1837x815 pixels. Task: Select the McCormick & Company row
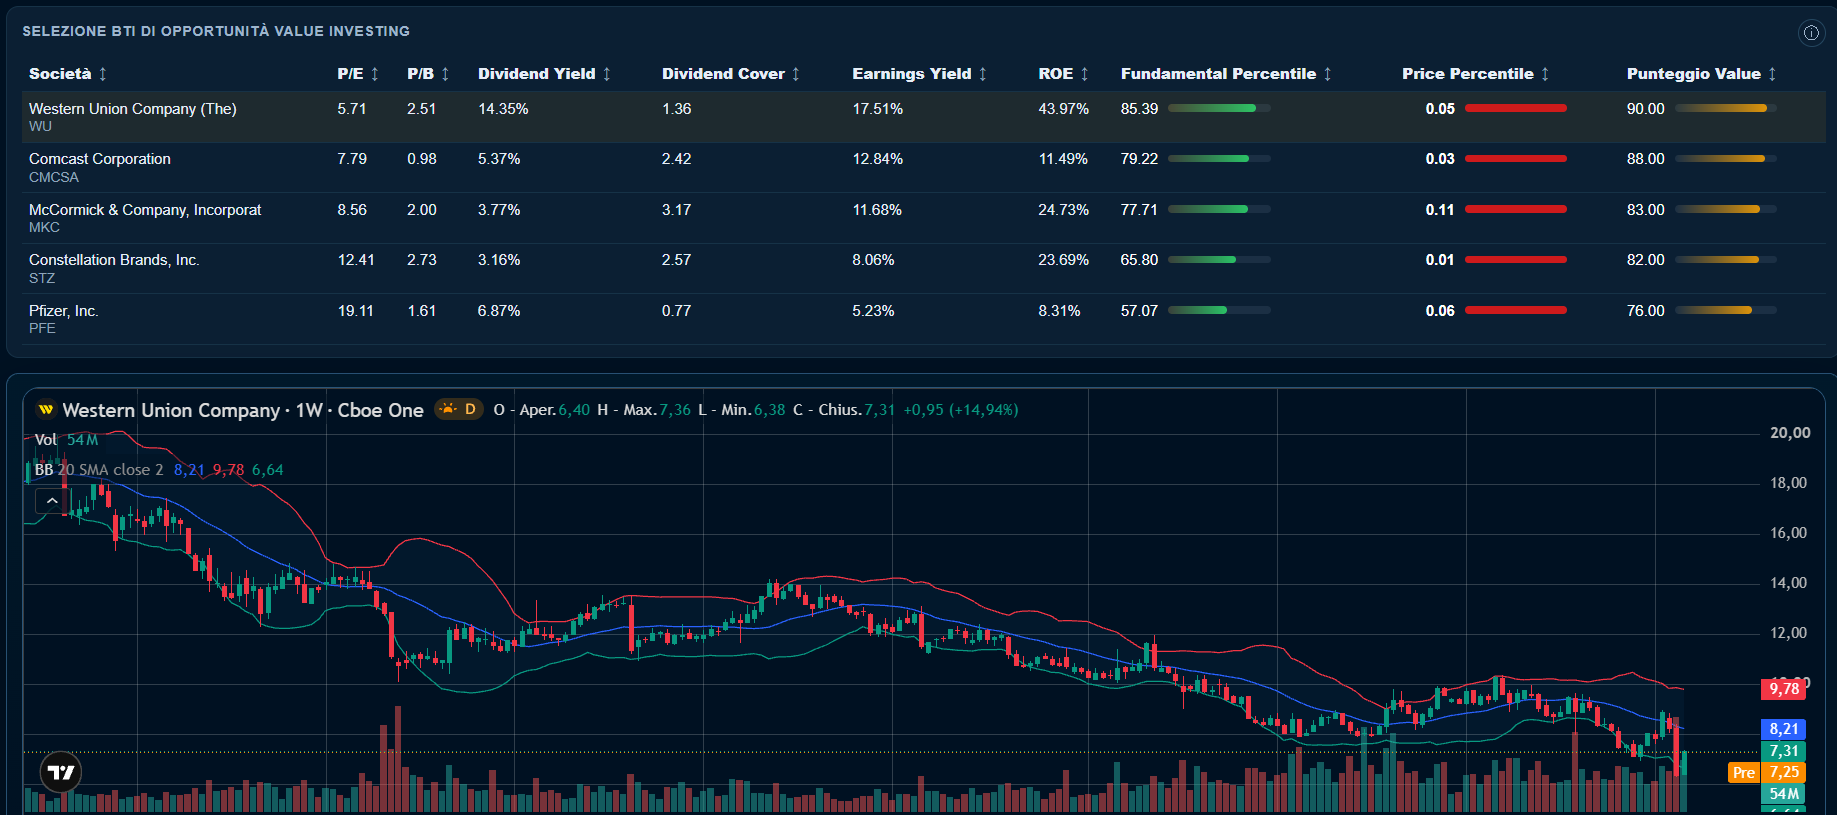924,218
